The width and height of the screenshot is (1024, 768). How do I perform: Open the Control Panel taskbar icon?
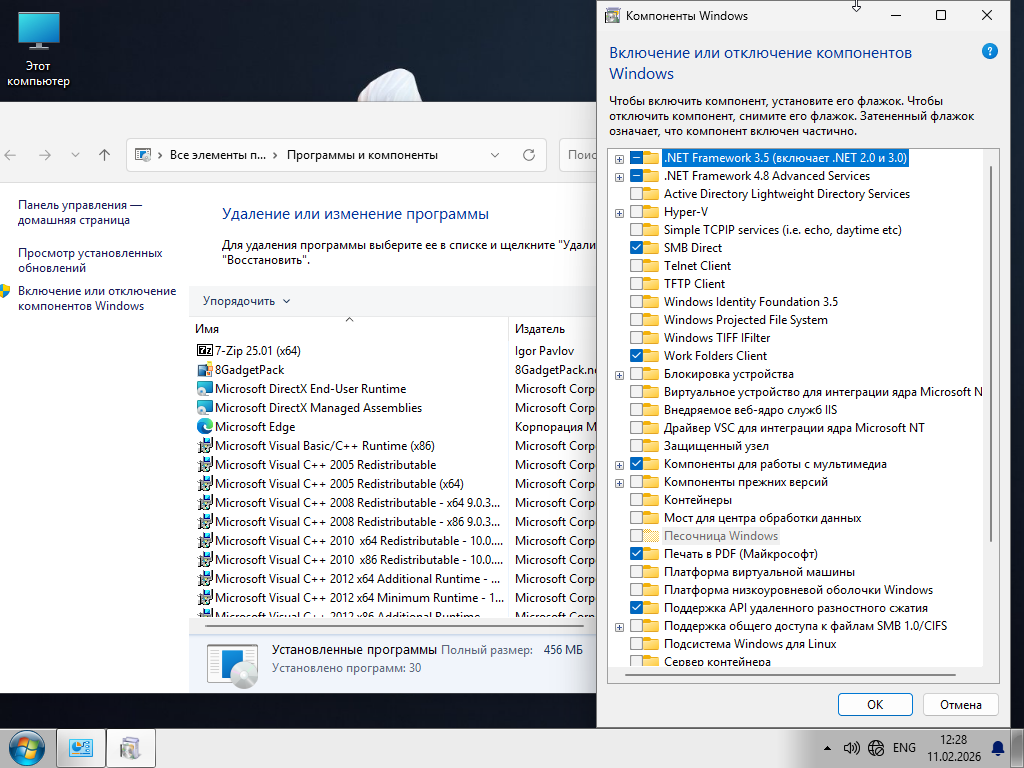pyautogui.click(x=81, y=748)
